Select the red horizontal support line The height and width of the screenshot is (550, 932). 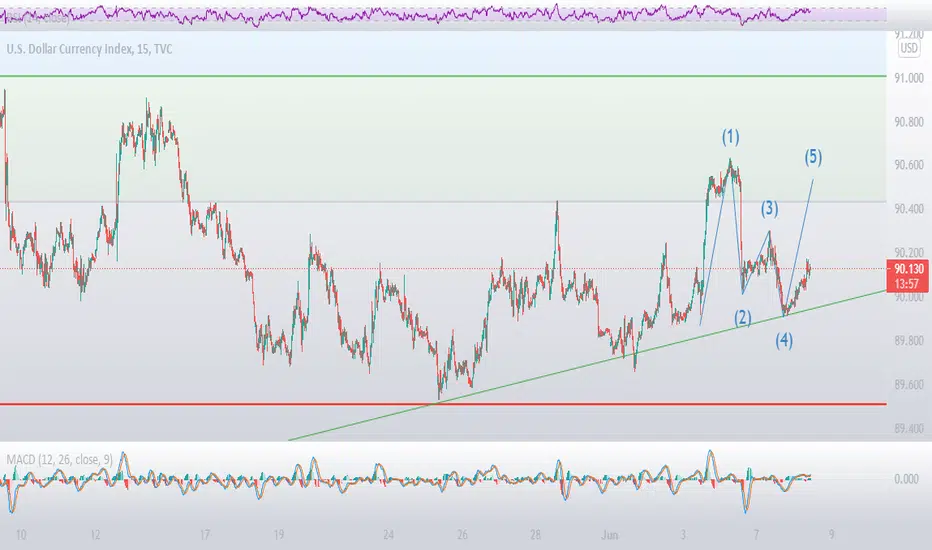click(x=443, y=404)
